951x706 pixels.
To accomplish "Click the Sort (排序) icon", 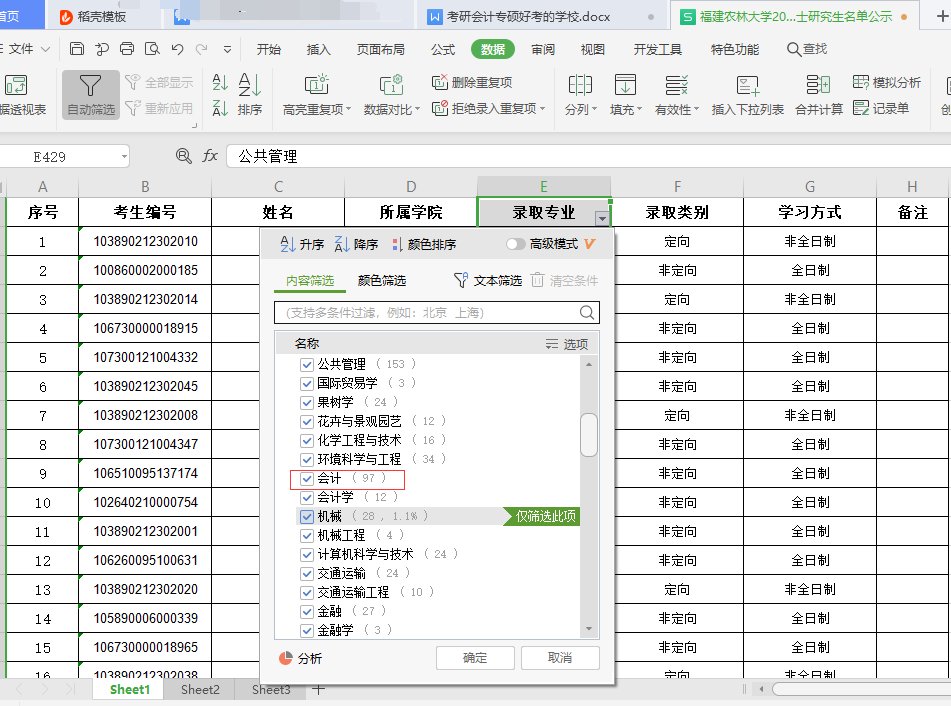I will click(x=249, y=86).
